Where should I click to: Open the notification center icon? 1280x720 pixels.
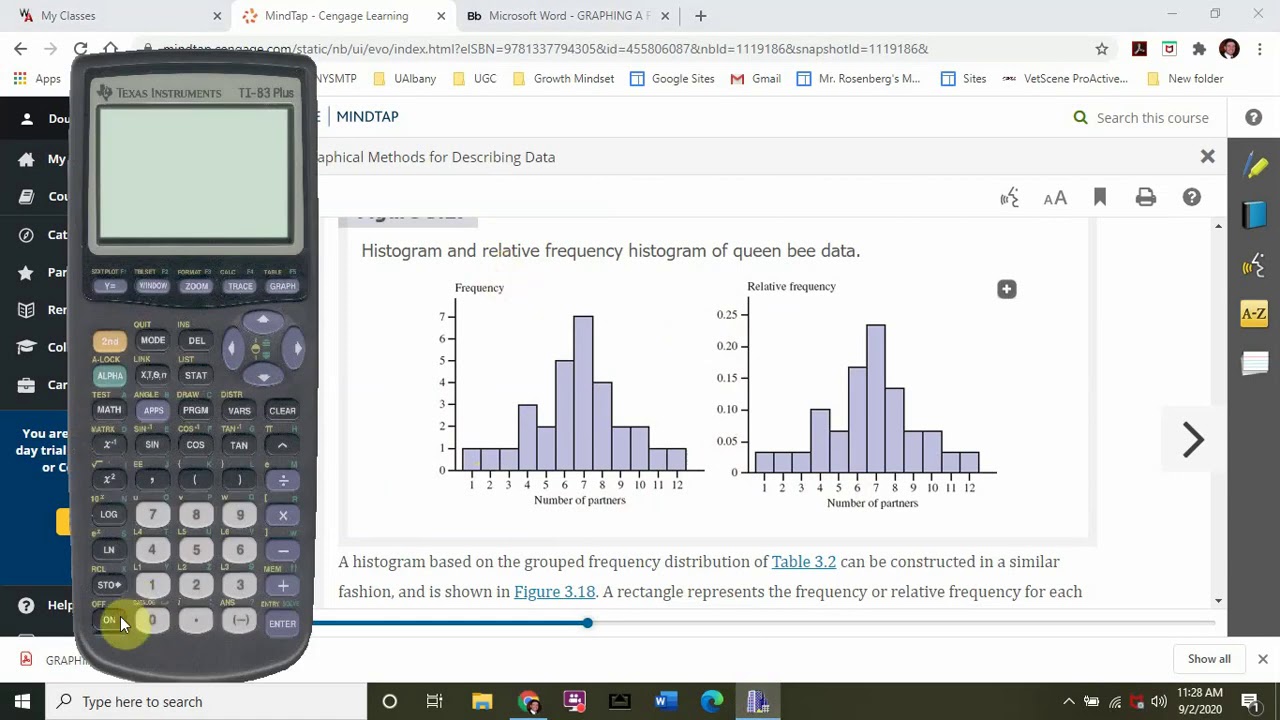[1249, 702]
